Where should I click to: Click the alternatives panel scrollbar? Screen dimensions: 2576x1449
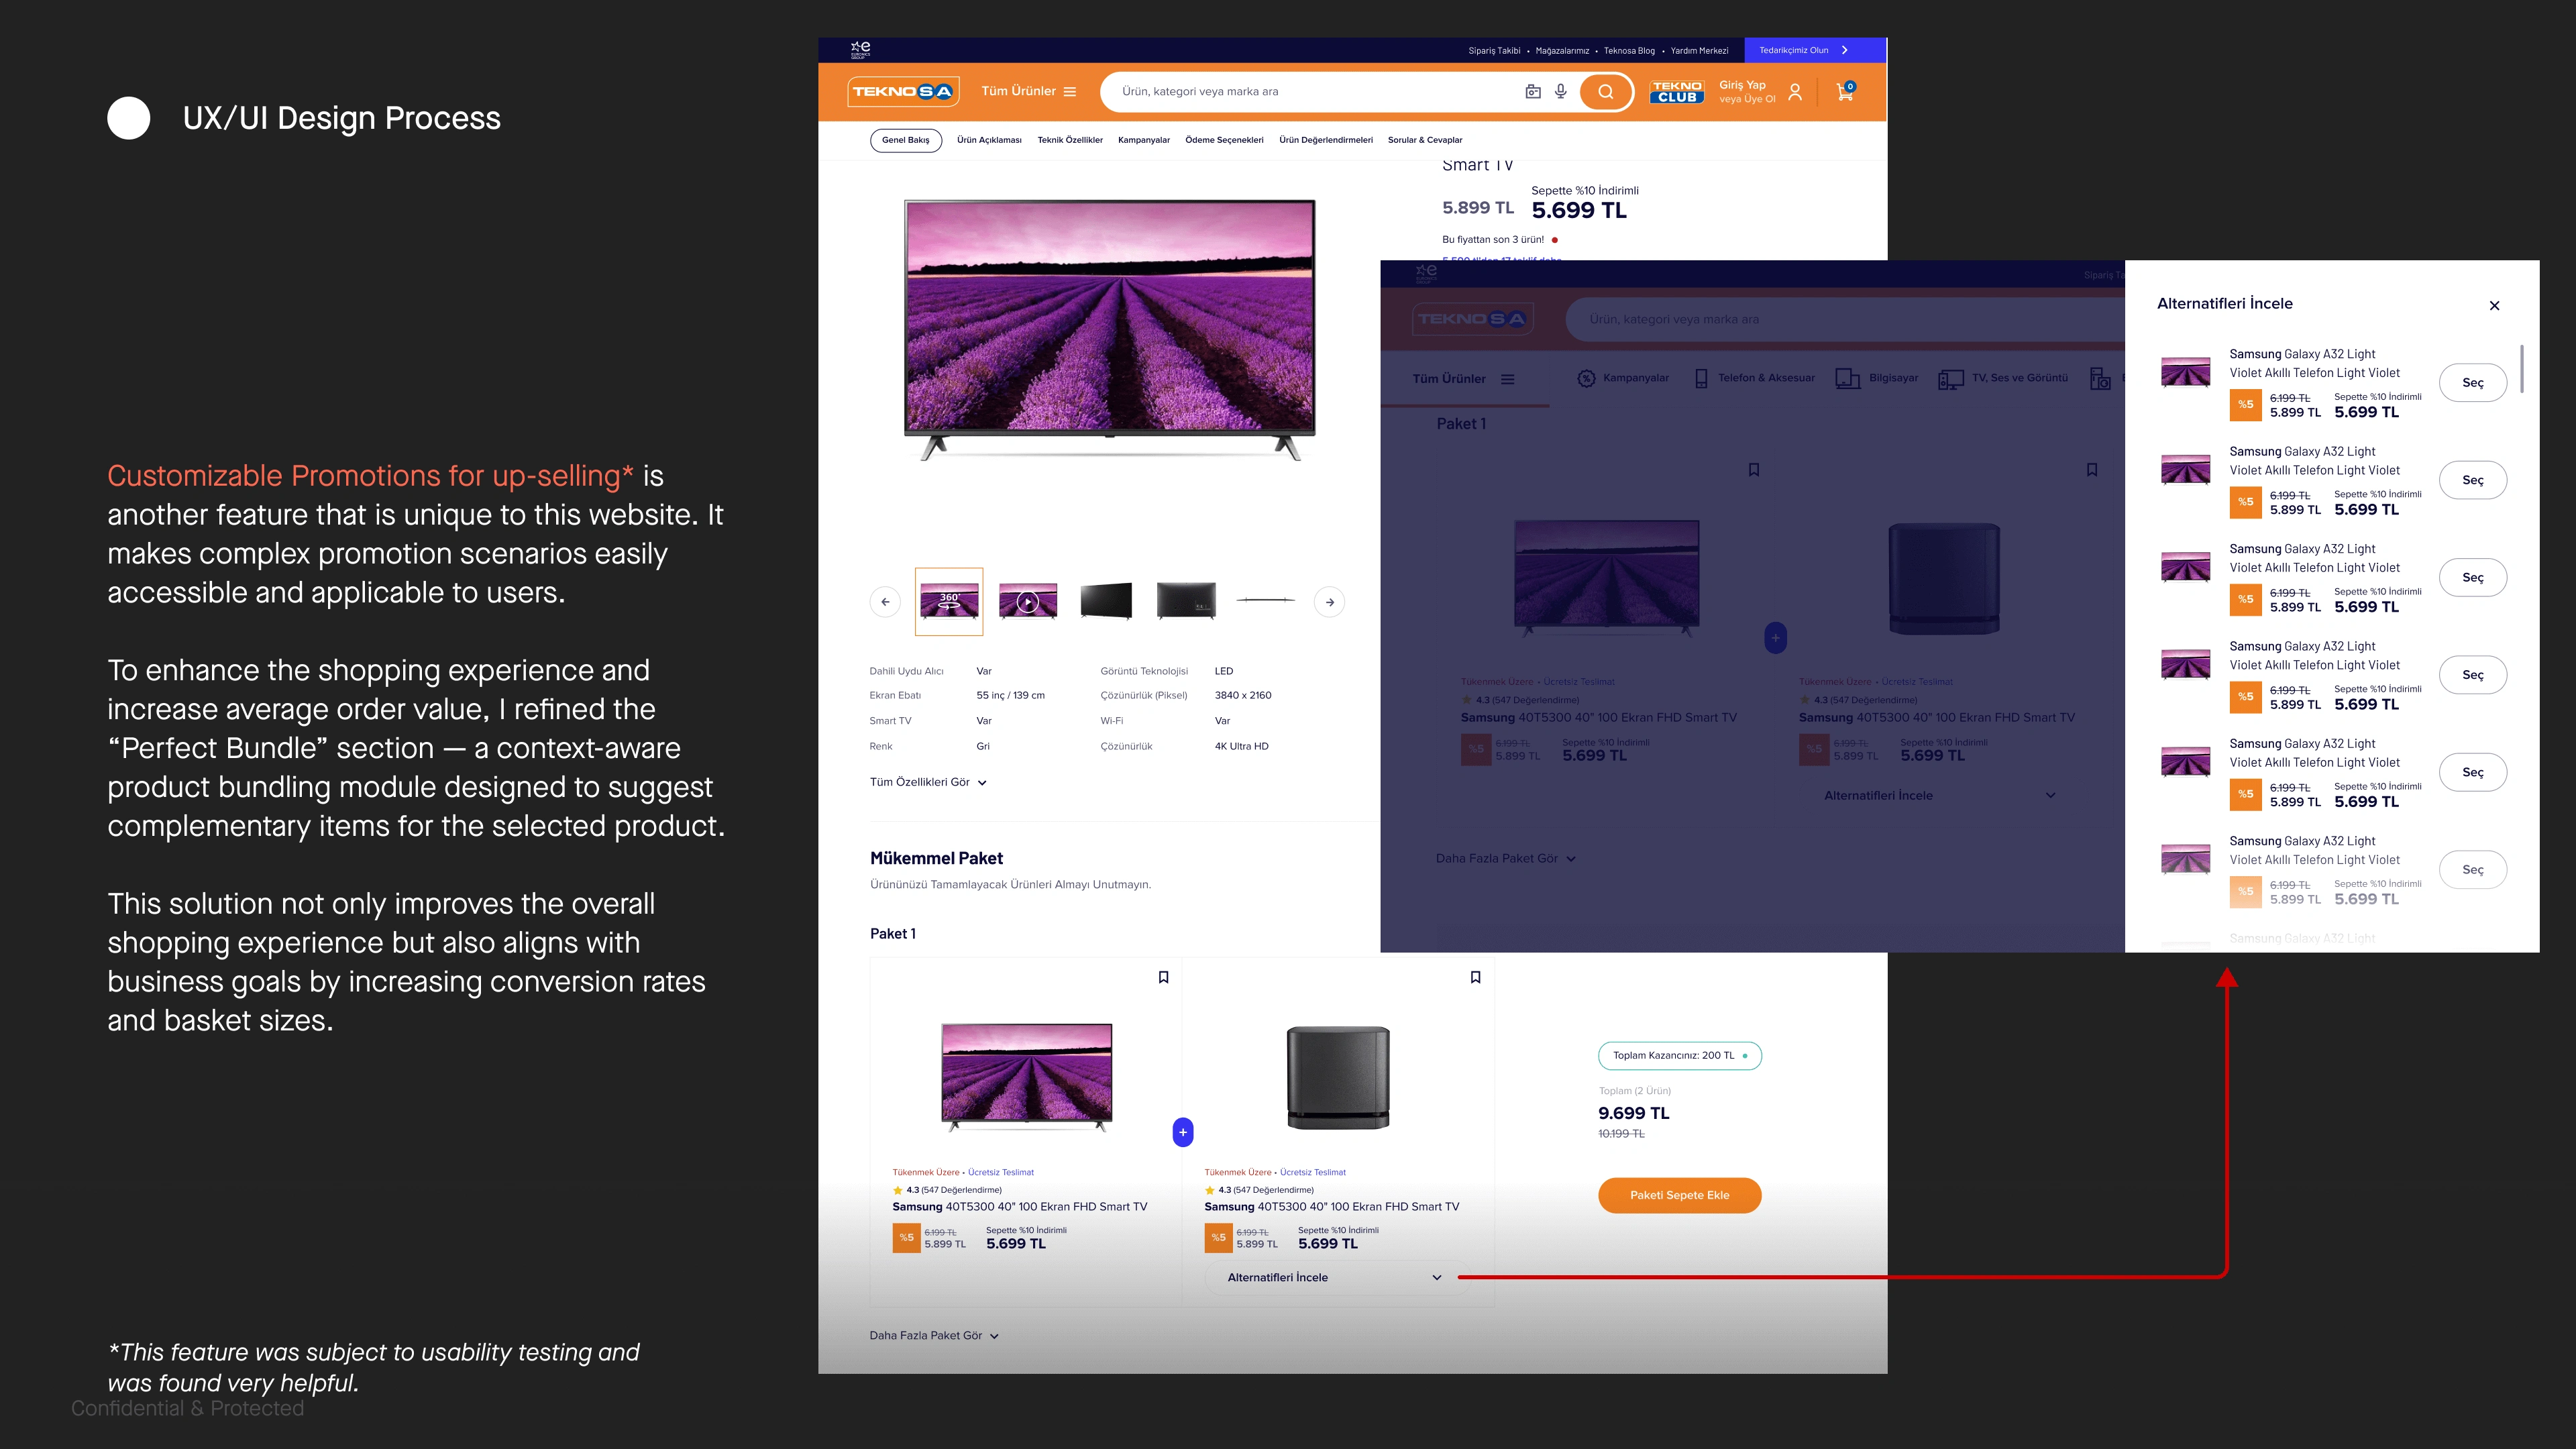pyautogui.click(x=2521, y=370)
